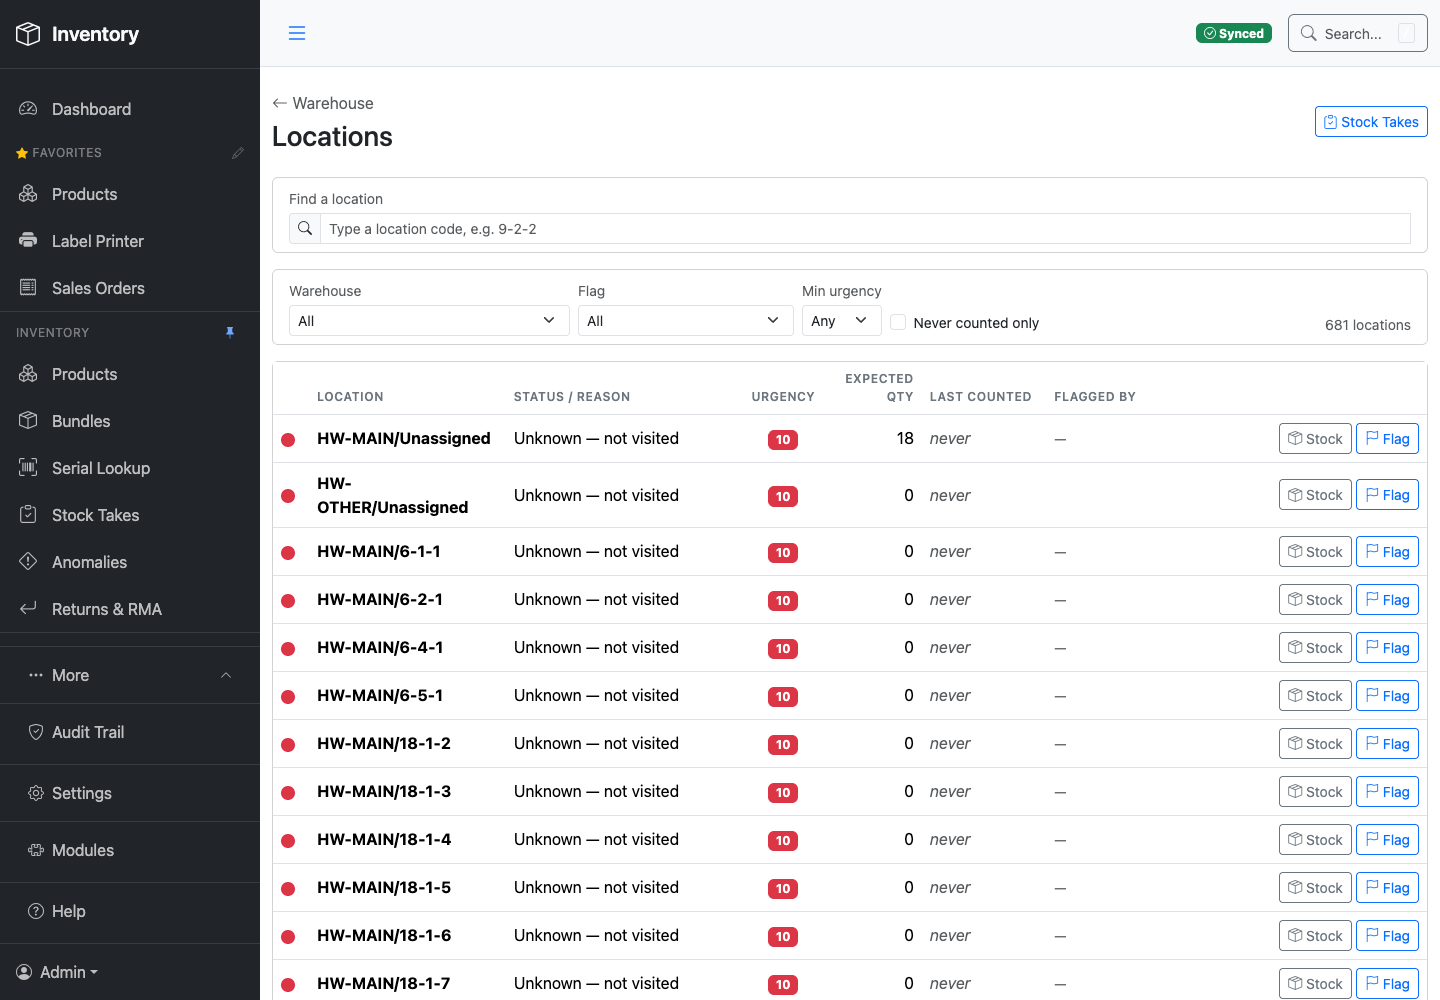Toggle the hamburger sidebar menu icon
This screenshot has width=1440, height=1000.
pos(297,33)
